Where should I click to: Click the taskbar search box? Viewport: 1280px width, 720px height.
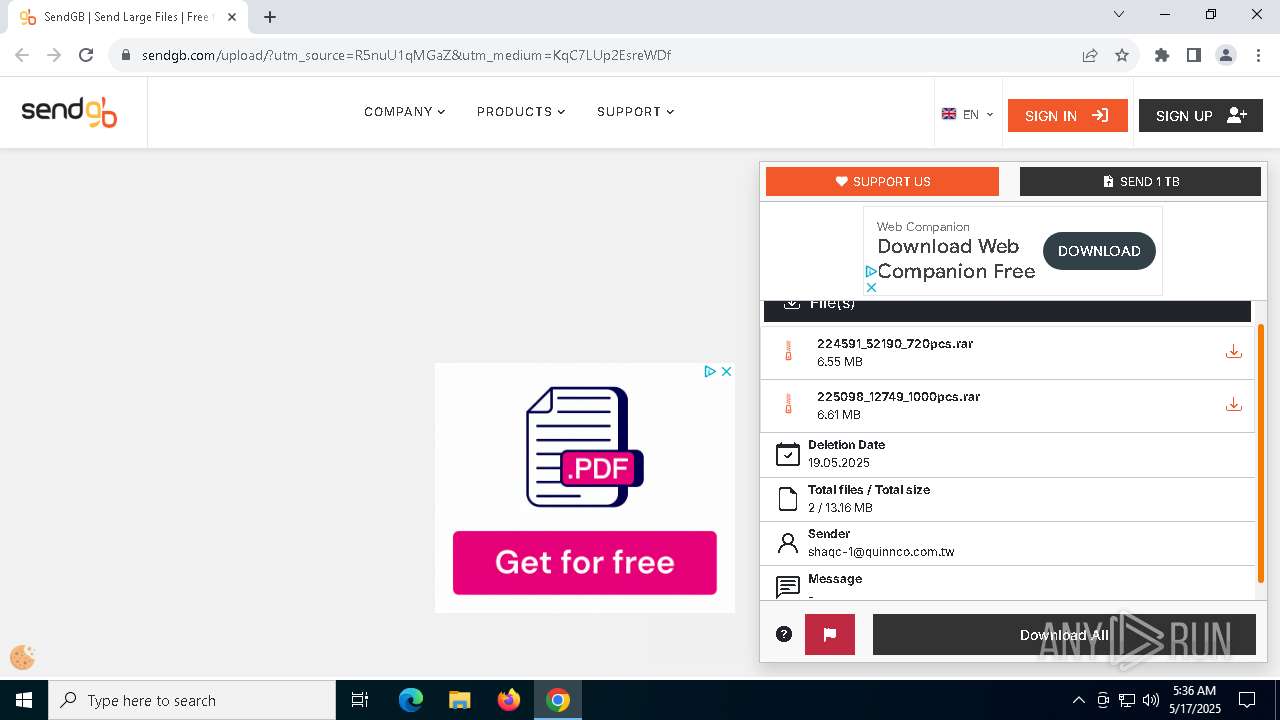click(192, 700)
